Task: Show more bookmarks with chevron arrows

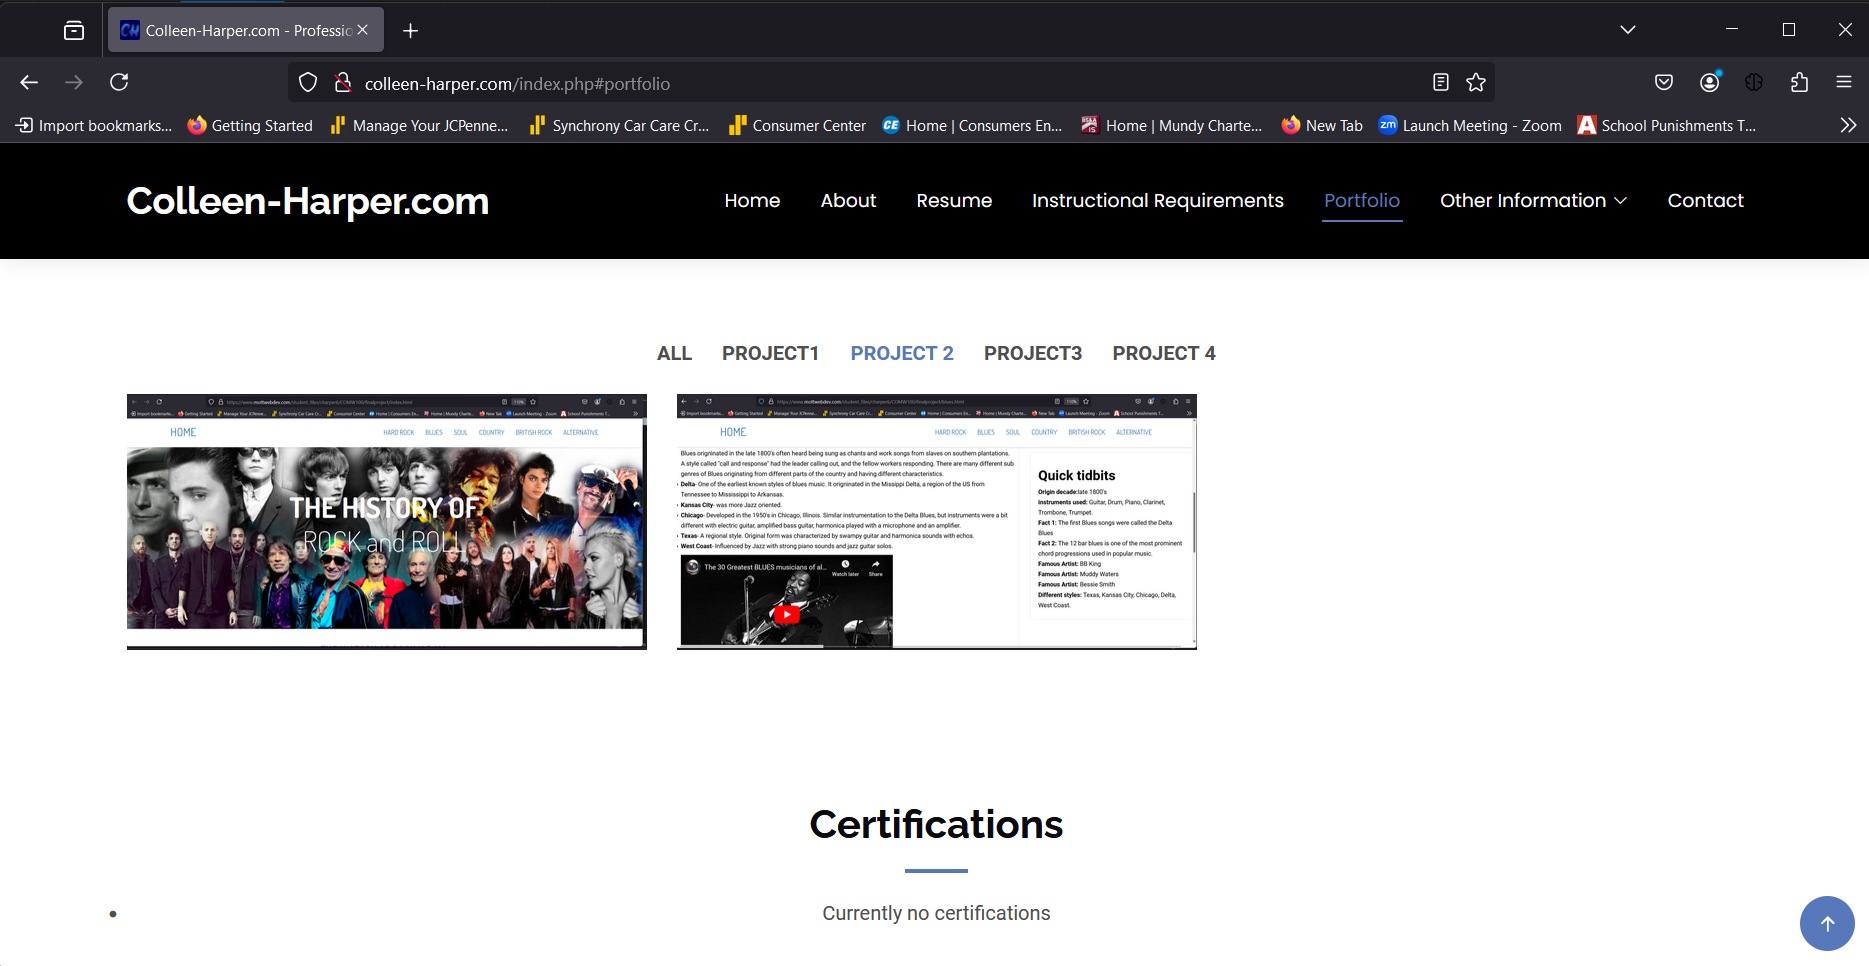Action: coord(1847,126)
